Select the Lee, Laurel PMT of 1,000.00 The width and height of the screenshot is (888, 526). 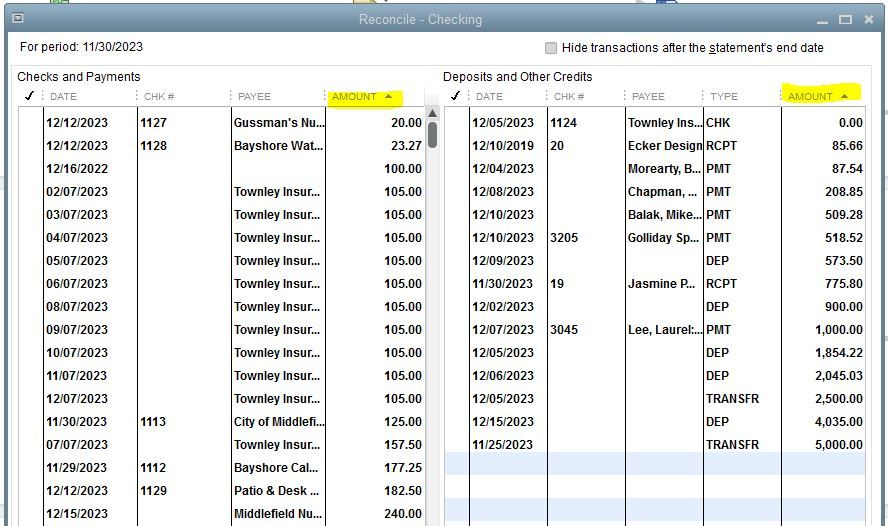pos(655,330)
